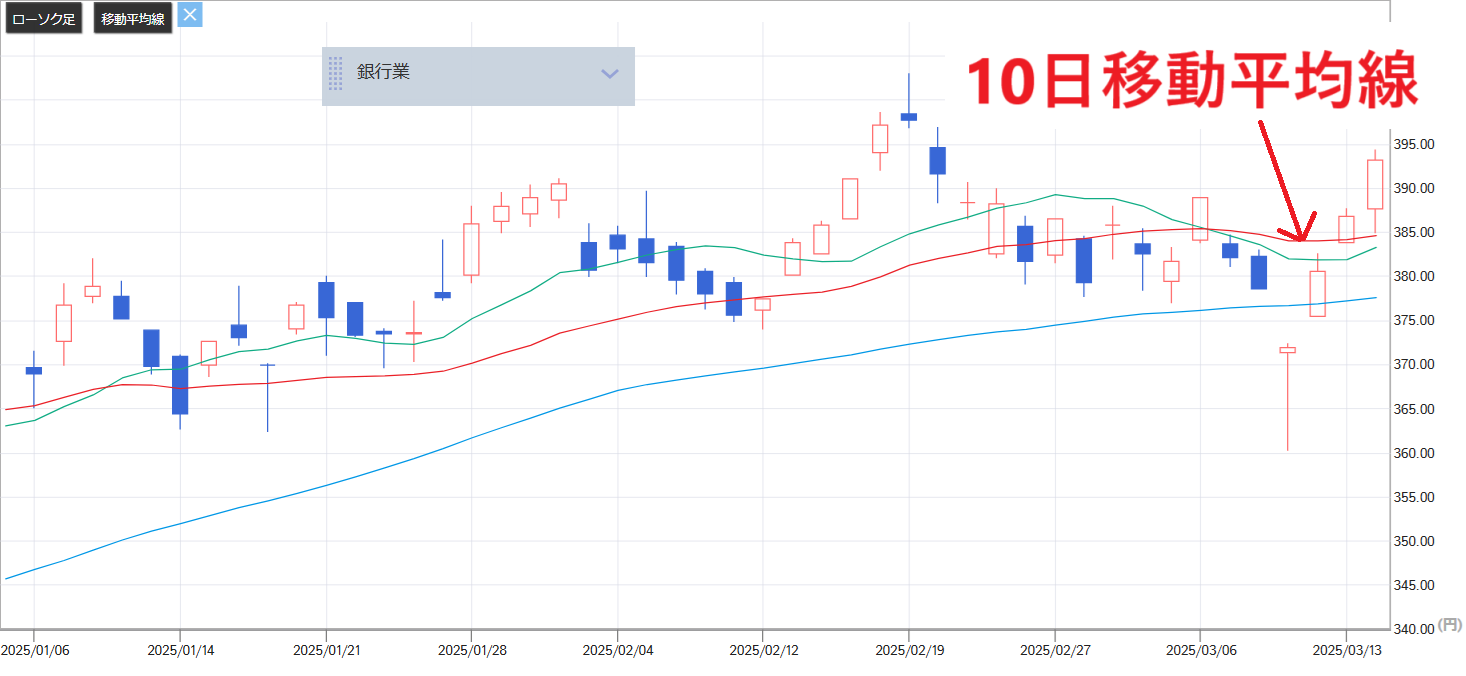The image size is (1466, 676).
Task: Click the 395.00 price axis label
Action: (1414, 145)
